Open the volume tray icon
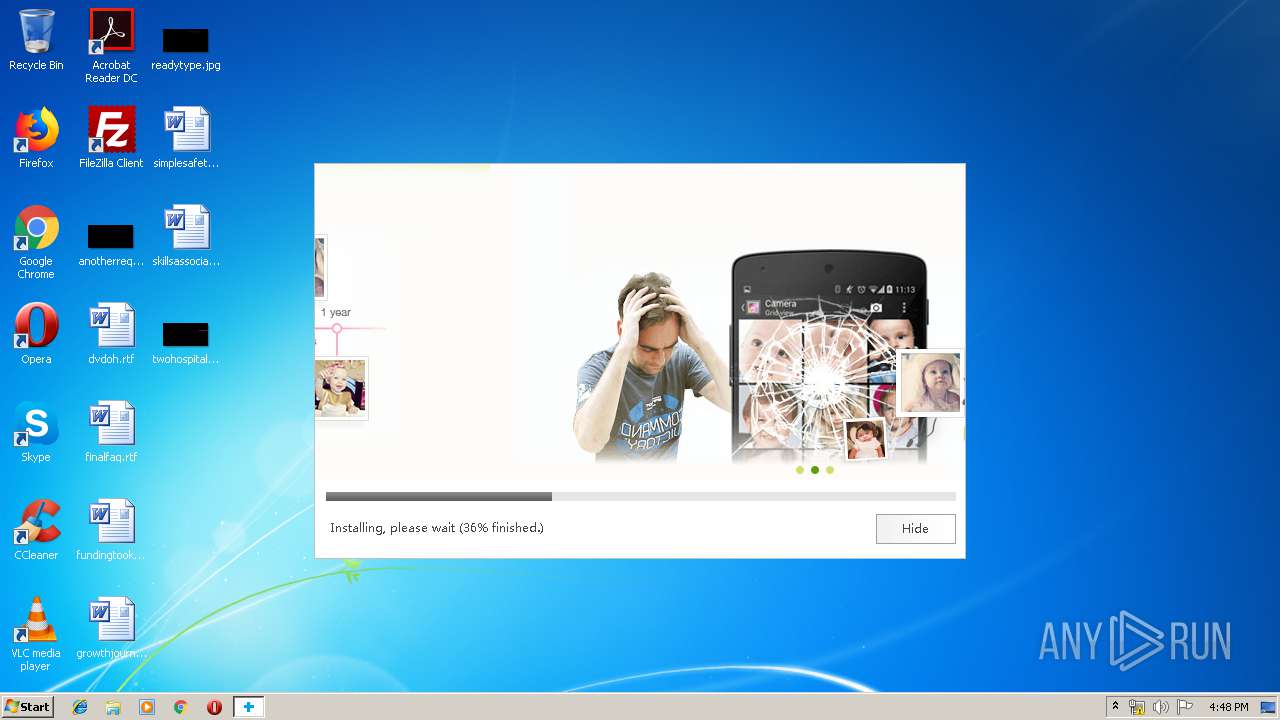Image resolution: width=1280 pixels, height=720 pixels. click(1160, 707)
